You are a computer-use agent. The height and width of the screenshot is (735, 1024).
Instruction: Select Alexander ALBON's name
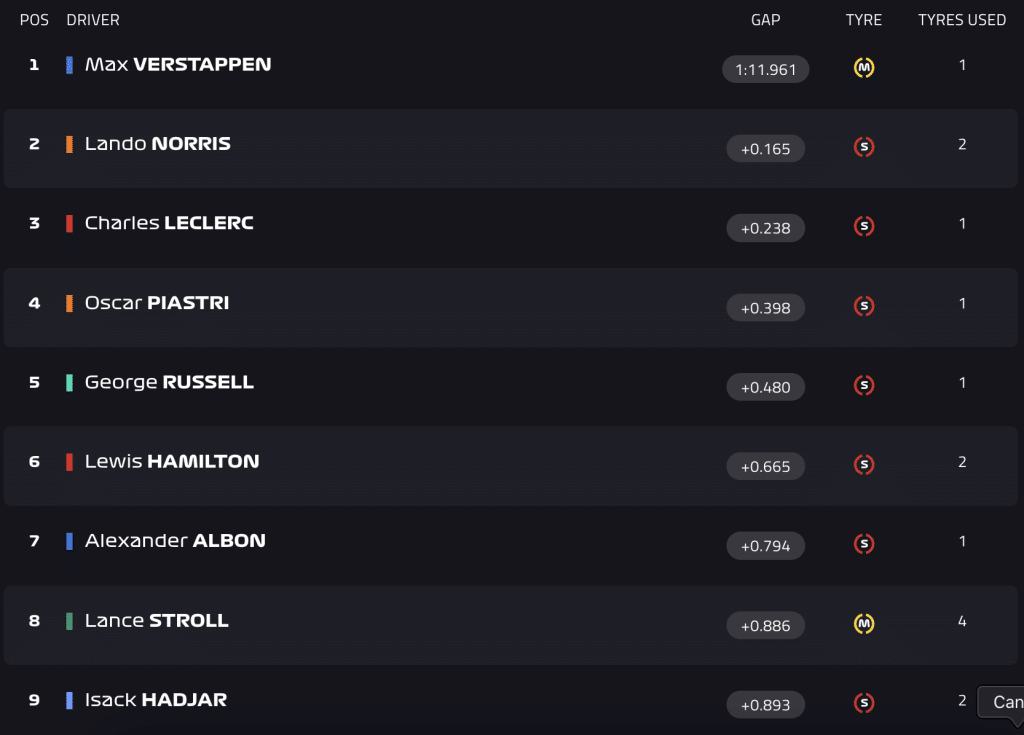coord(175,541)
